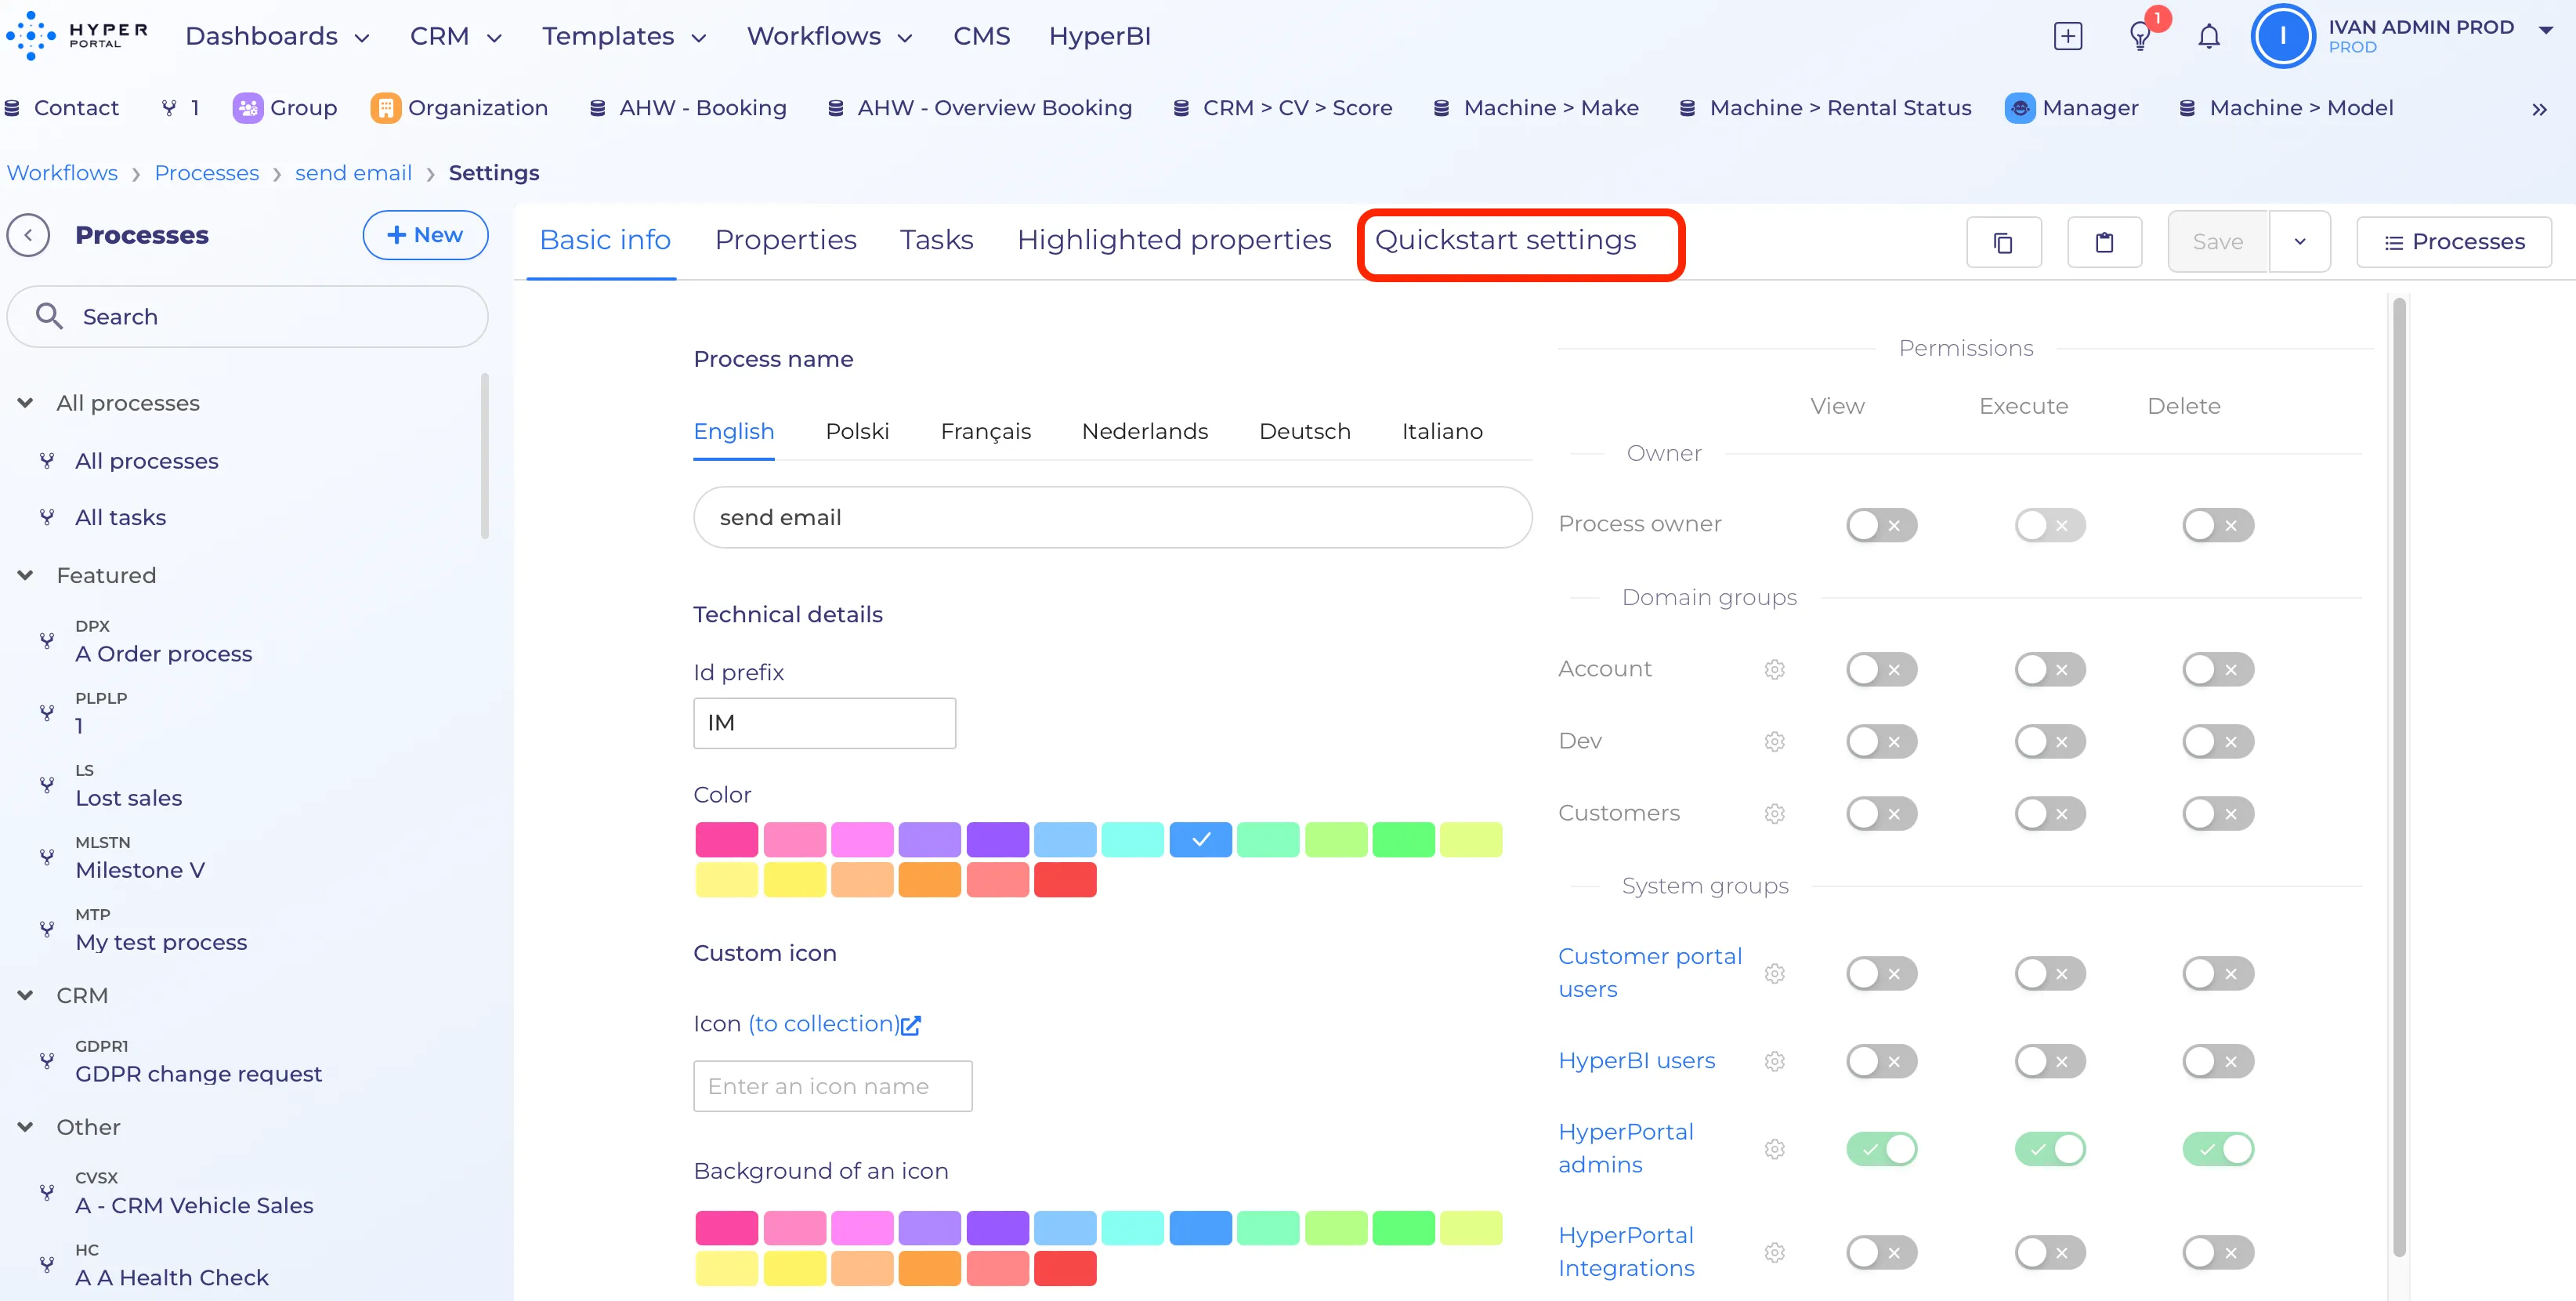This screenshot has width=2576, height=1301.
Task: Click the Organization bookmark icon
Action: coord(385,108)
